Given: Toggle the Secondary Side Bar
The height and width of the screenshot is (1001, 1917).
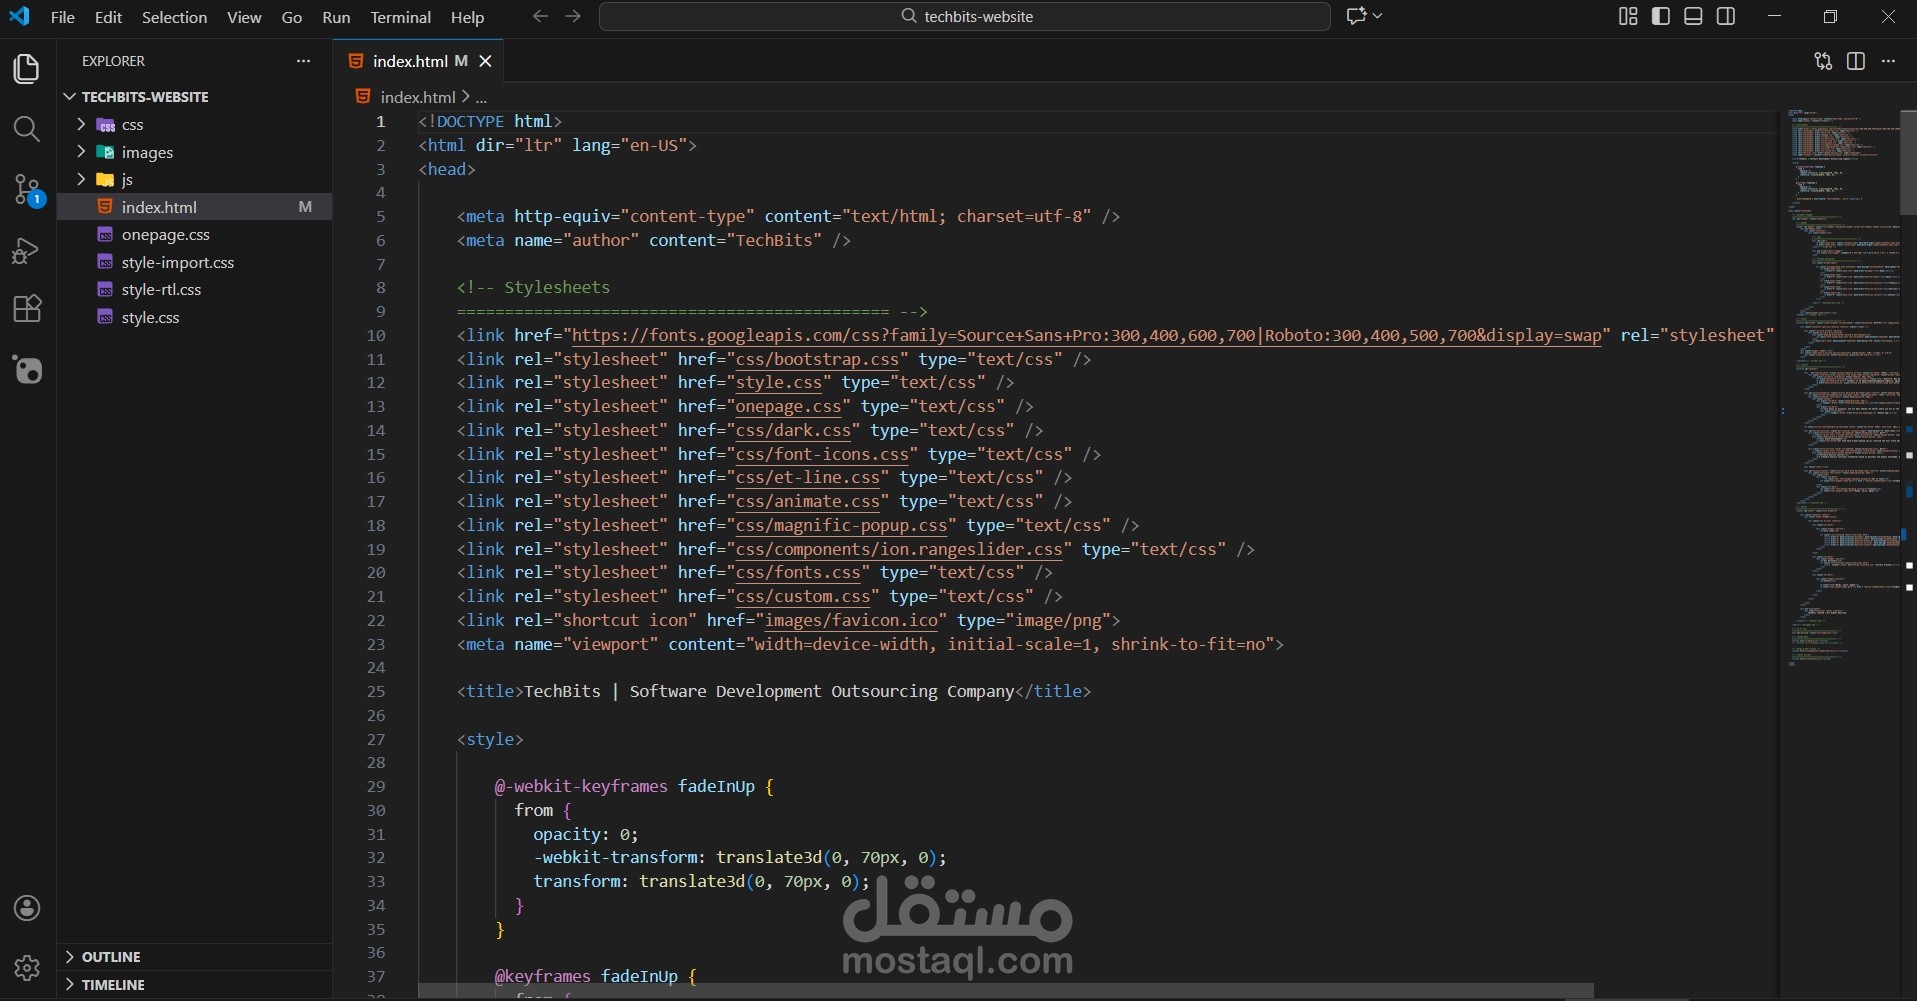Looking at the screenshot, I should [1726, 16].
